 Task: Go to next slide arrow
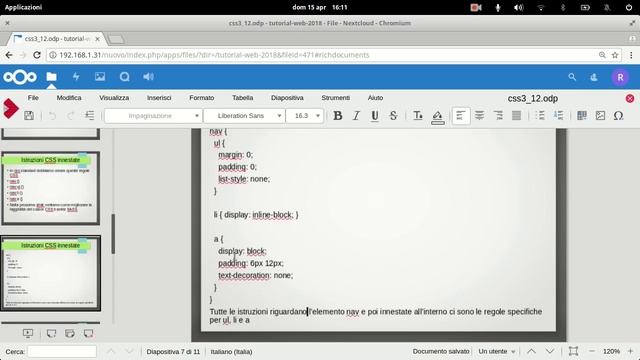coord(550,351)
